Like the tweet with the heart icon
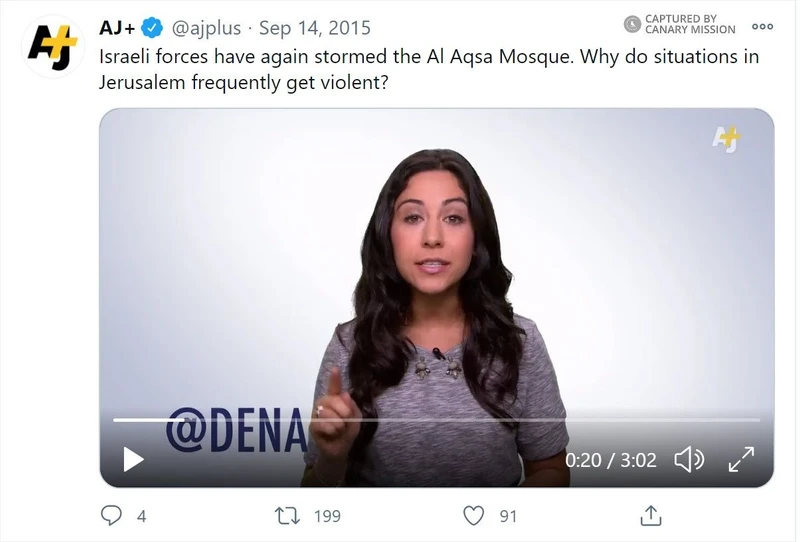This screenshot has height=542, width=800. (x=473, y=515)
